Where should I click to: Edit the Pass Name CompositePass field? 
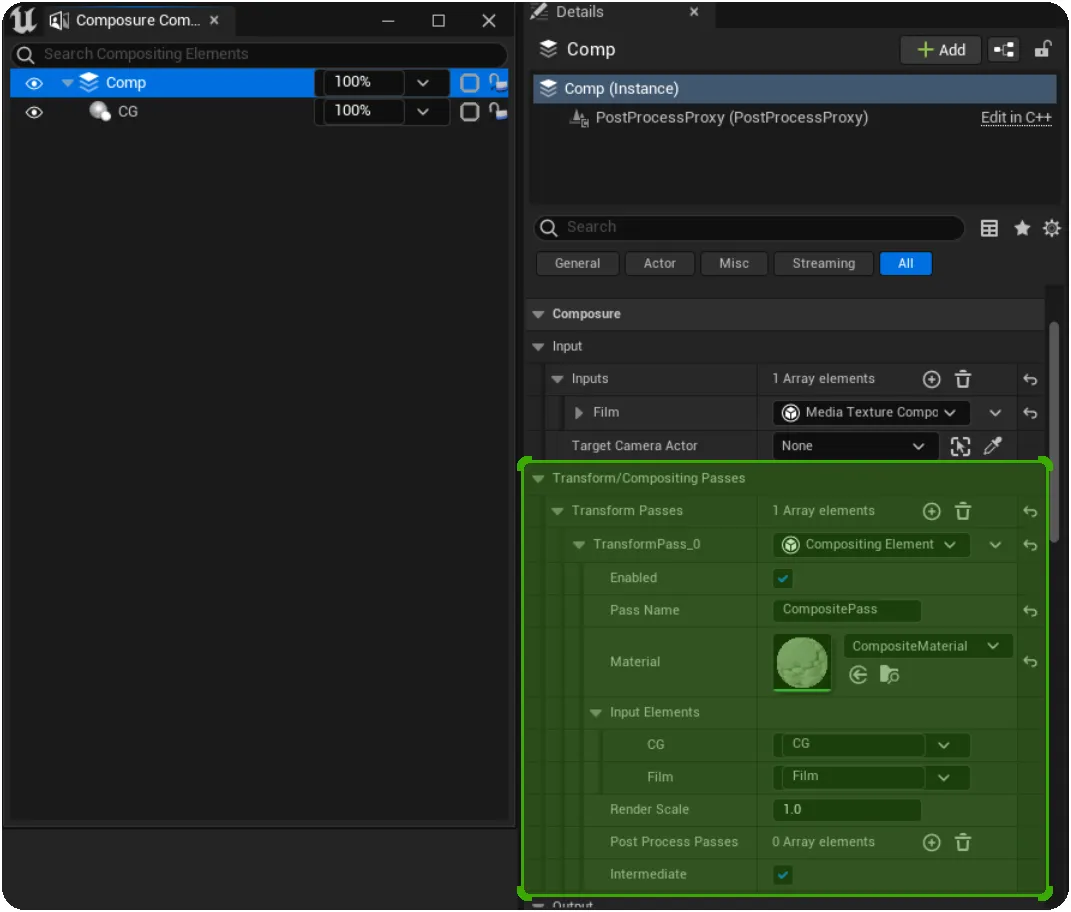pos(846,610)
